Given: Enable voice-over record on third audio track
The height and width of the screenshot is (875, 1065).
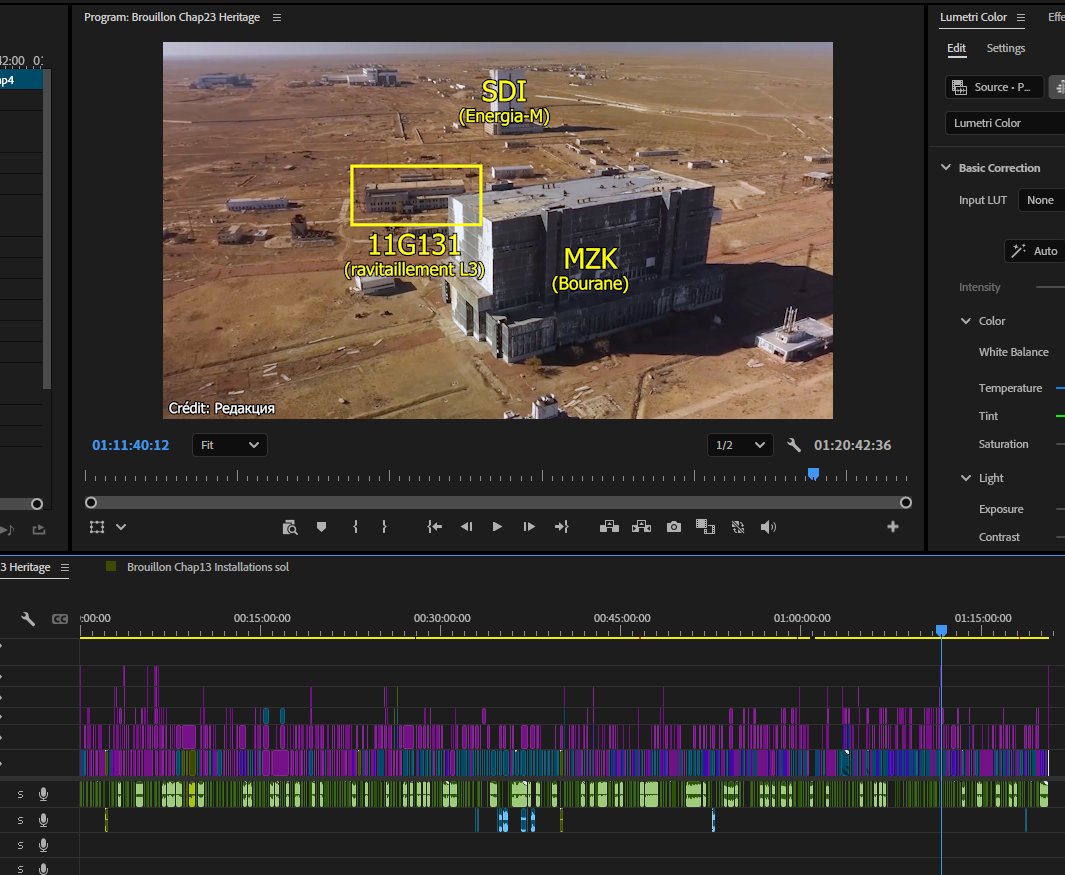Looking at the screenshot, I should click(x=43, y=845).
